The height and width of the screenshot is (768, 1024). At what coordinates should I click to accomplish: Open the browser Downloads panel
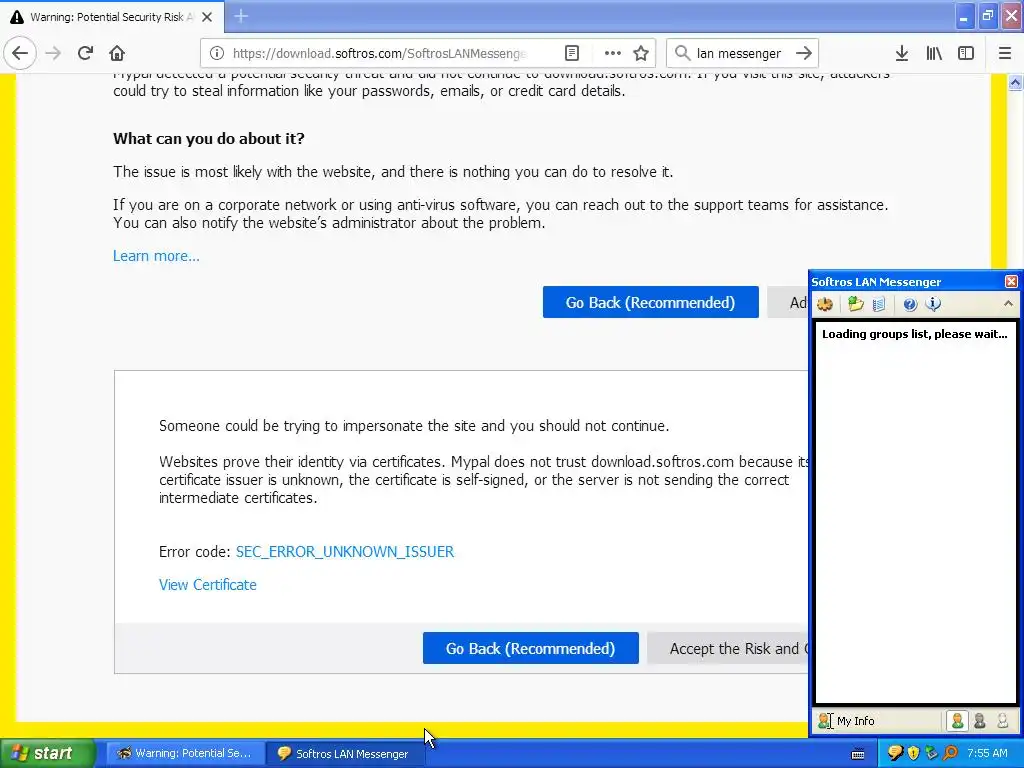902,53
